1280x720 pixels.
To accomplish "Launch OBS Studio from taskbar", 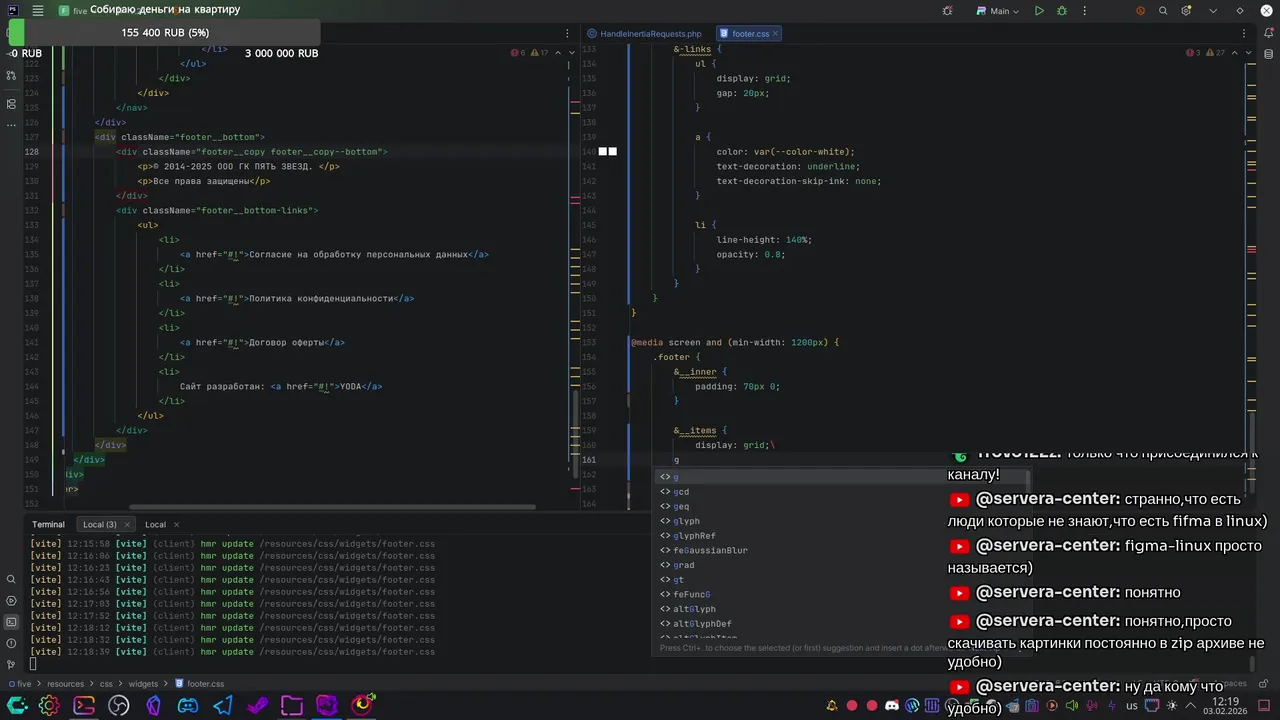I will [x=119, y=706].
